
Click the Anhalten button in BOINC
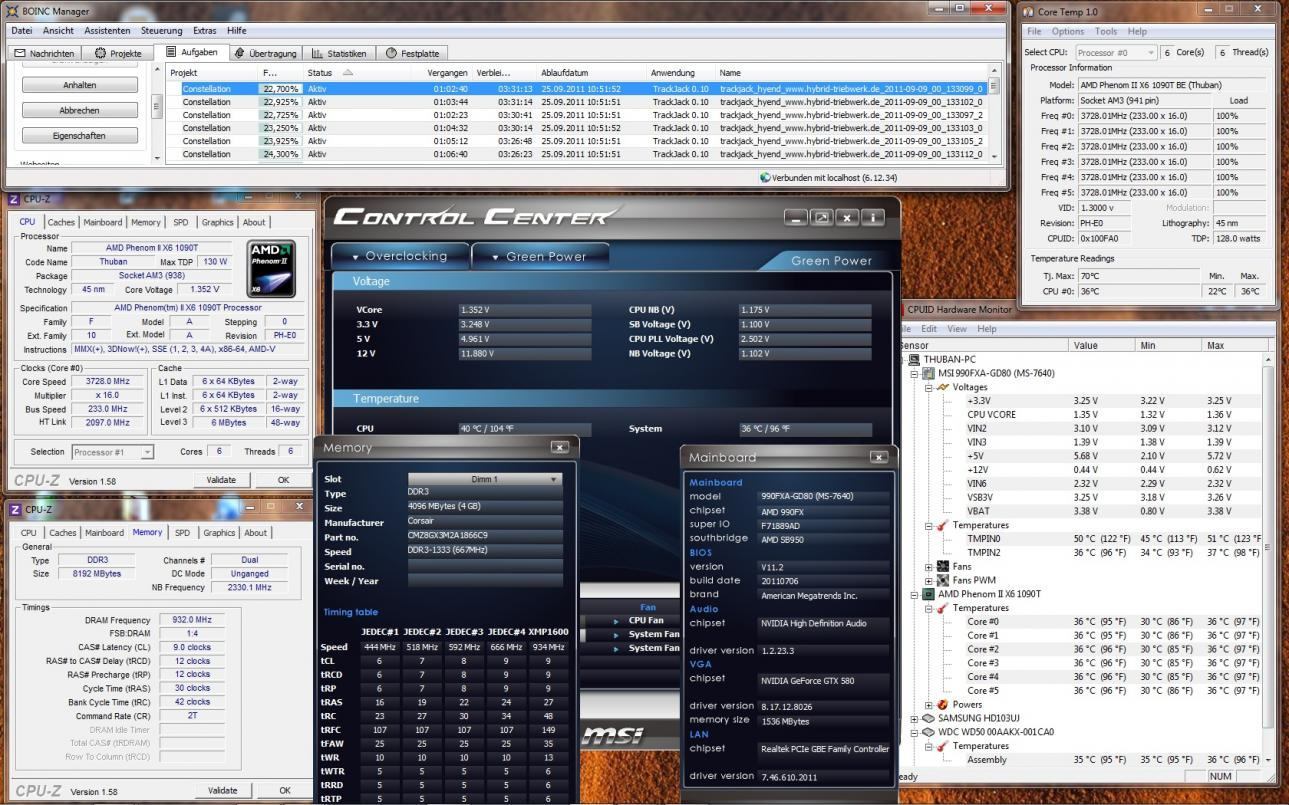[80, 85]
